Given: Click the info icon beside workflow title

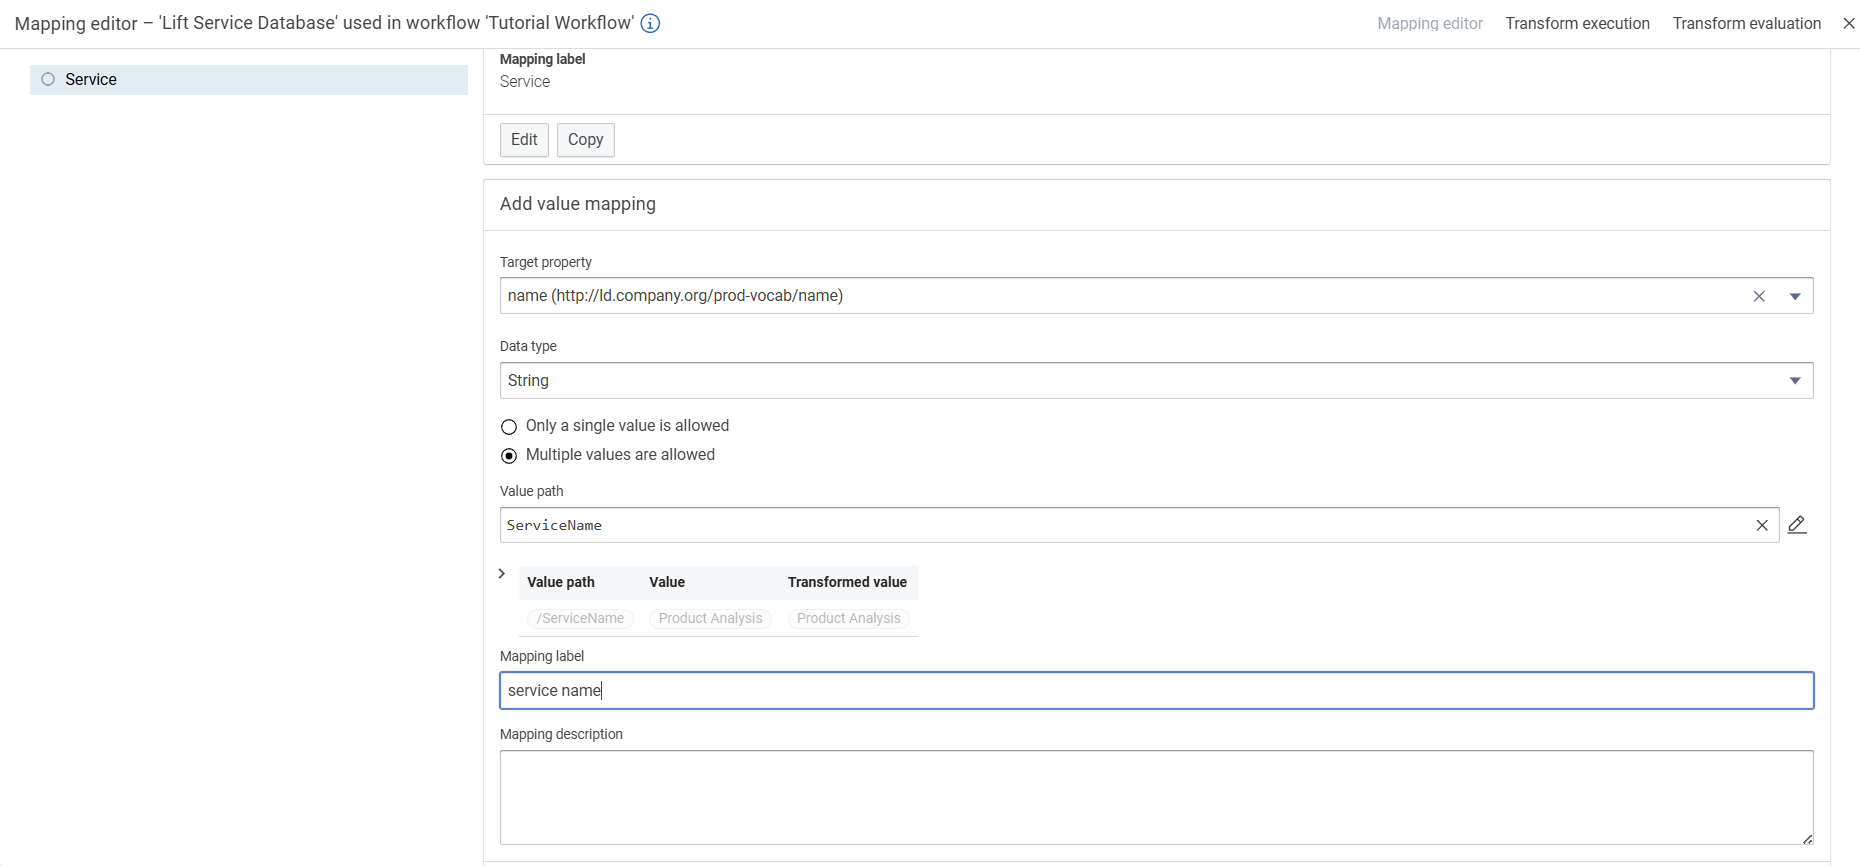Looking at the screenshot, I should point(650,23).
